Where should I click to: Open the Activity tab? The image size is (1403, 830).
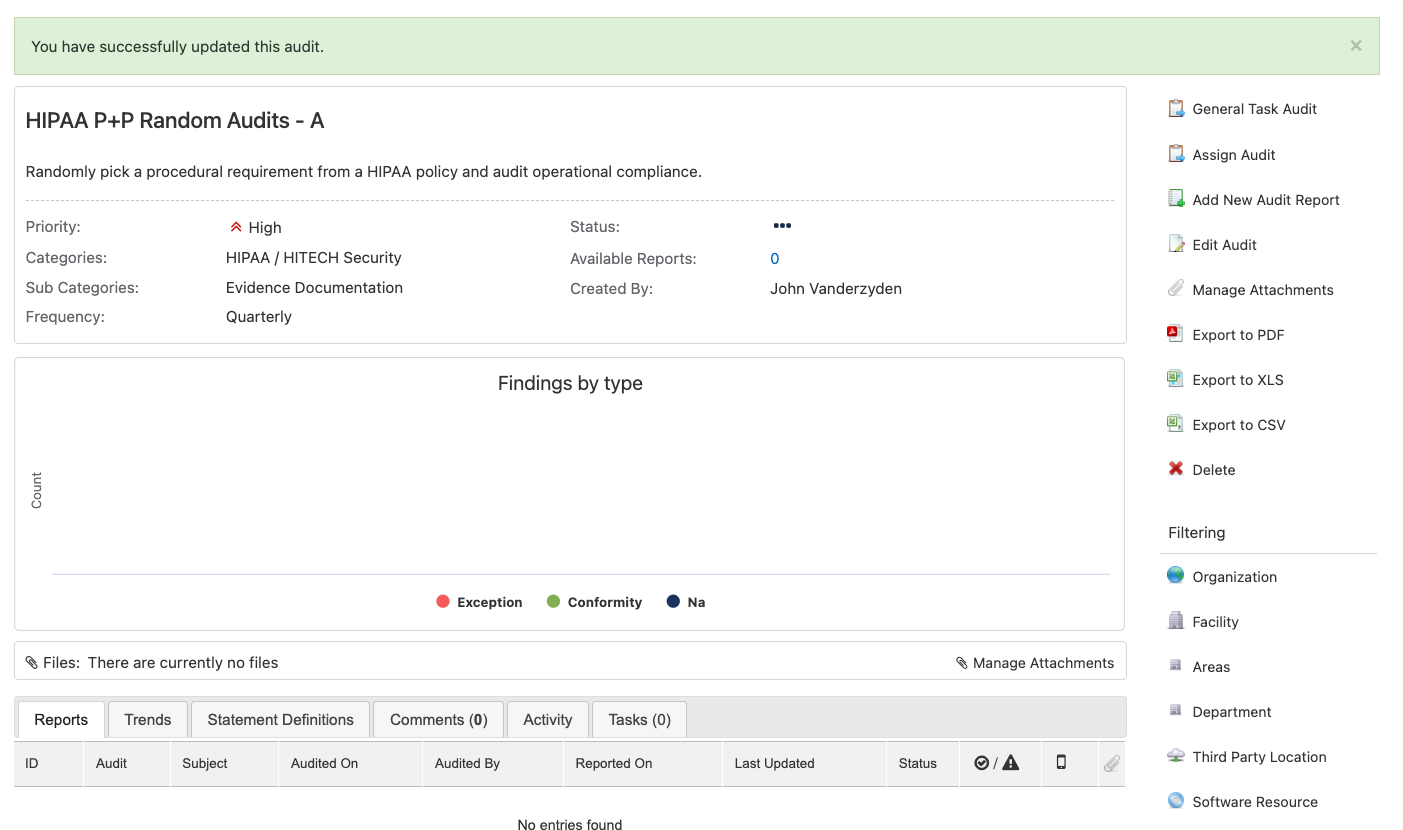[548, 720]
